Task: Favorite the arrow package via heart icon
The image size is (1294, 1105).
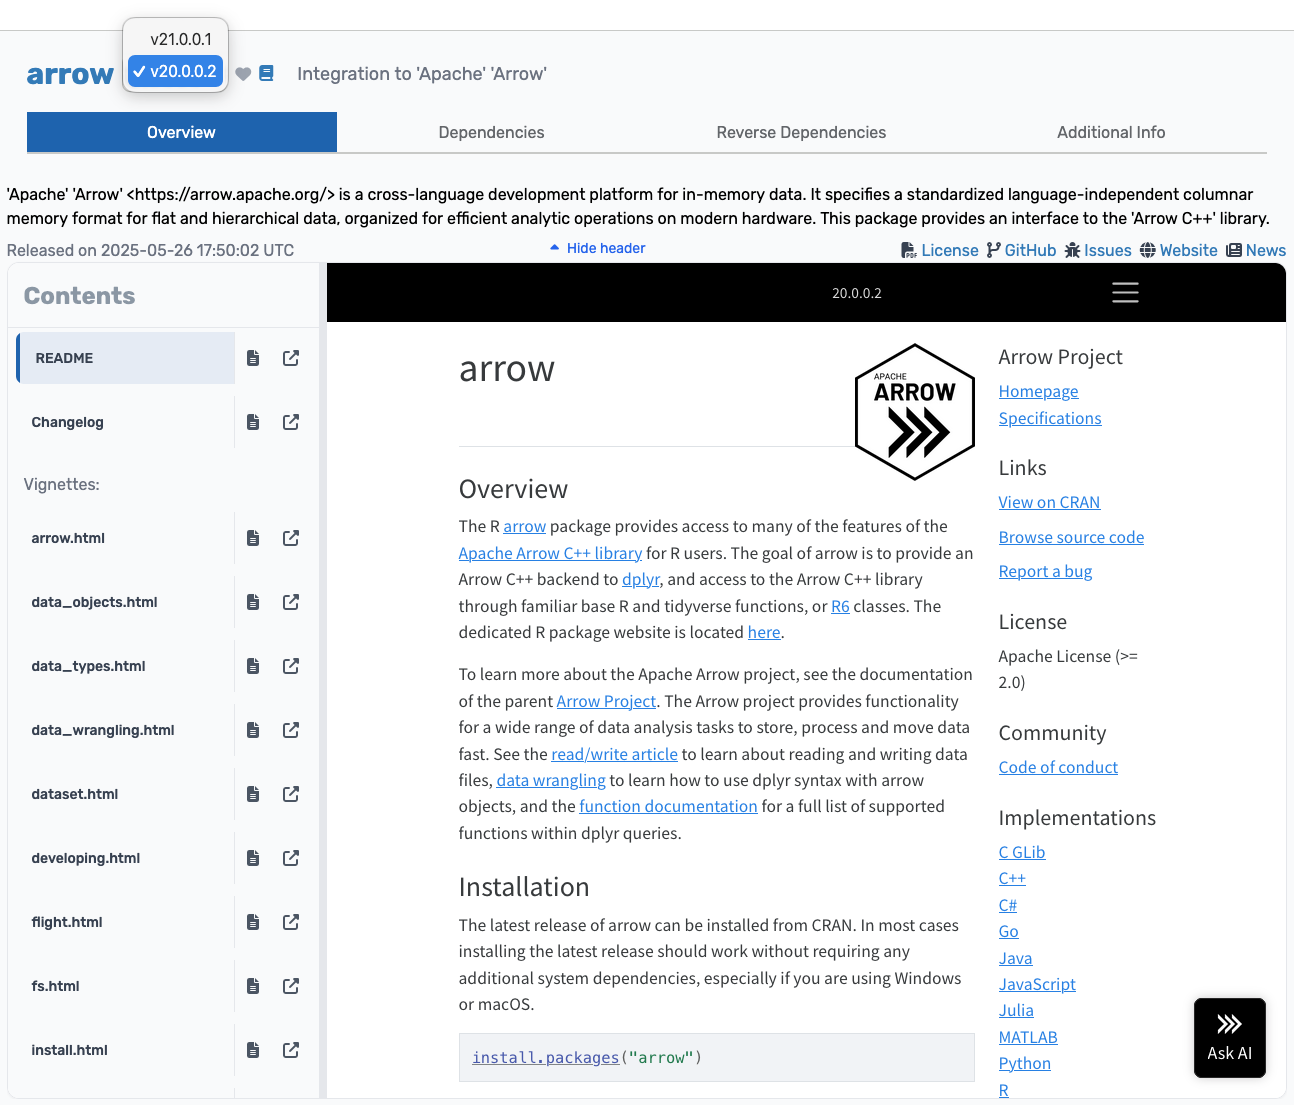Action: point(242,73)
